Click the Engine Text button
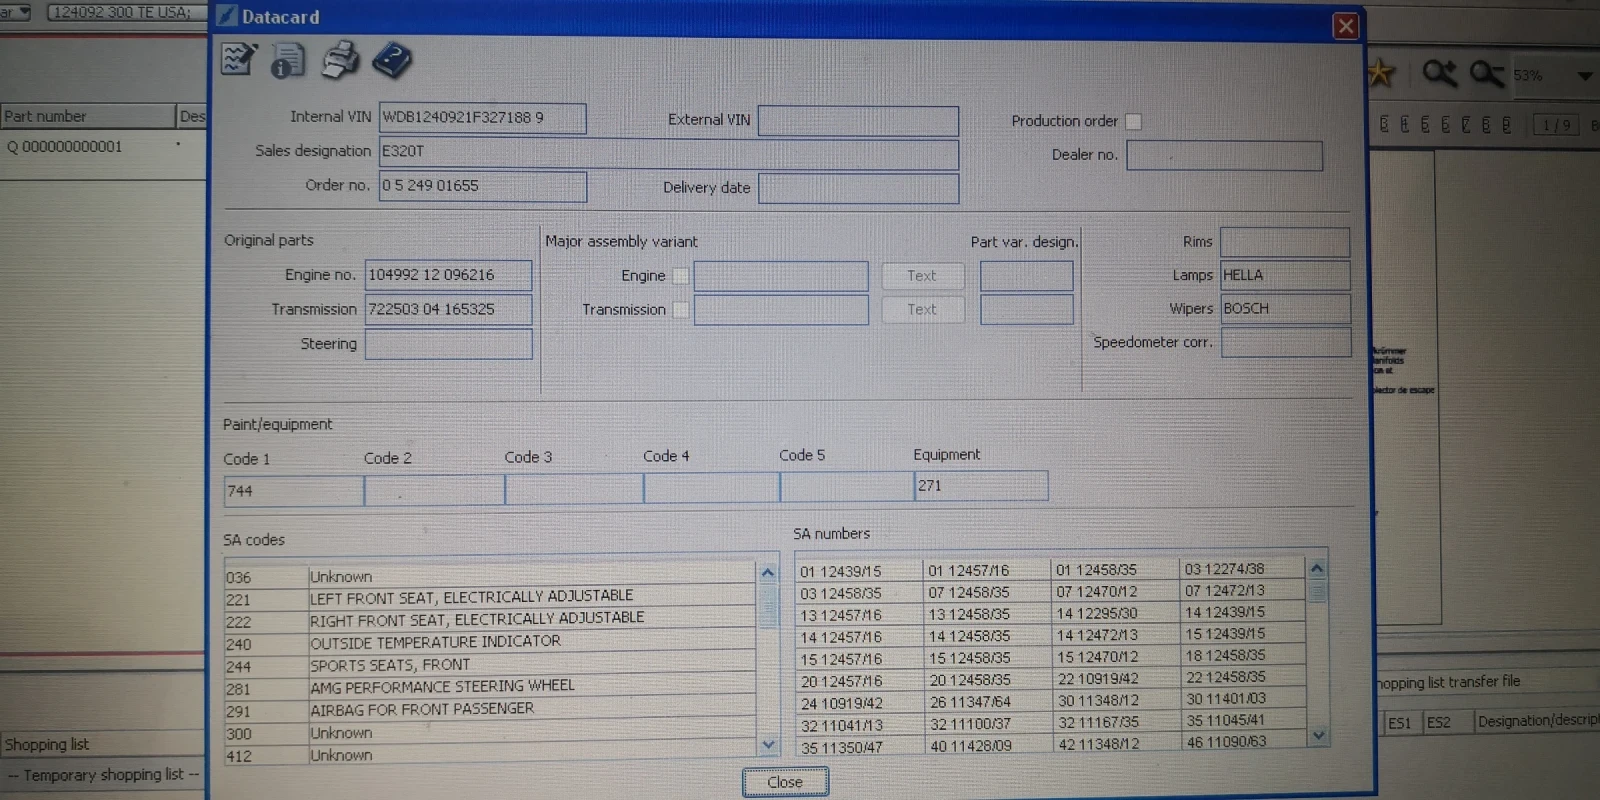This screenshot has width=1600, height=800. click(x=922, y=276)
